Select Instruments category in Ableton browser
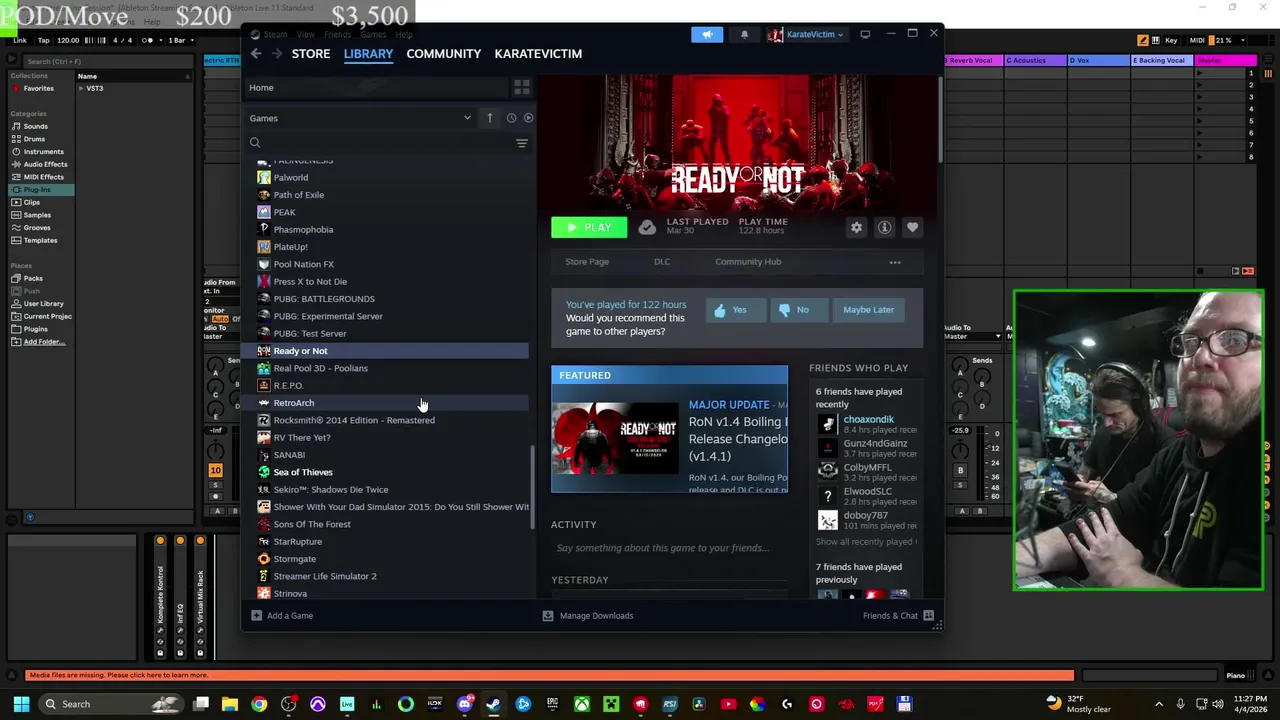The width and height of the screenshot is (1280, 720). [x=43, y=152]
